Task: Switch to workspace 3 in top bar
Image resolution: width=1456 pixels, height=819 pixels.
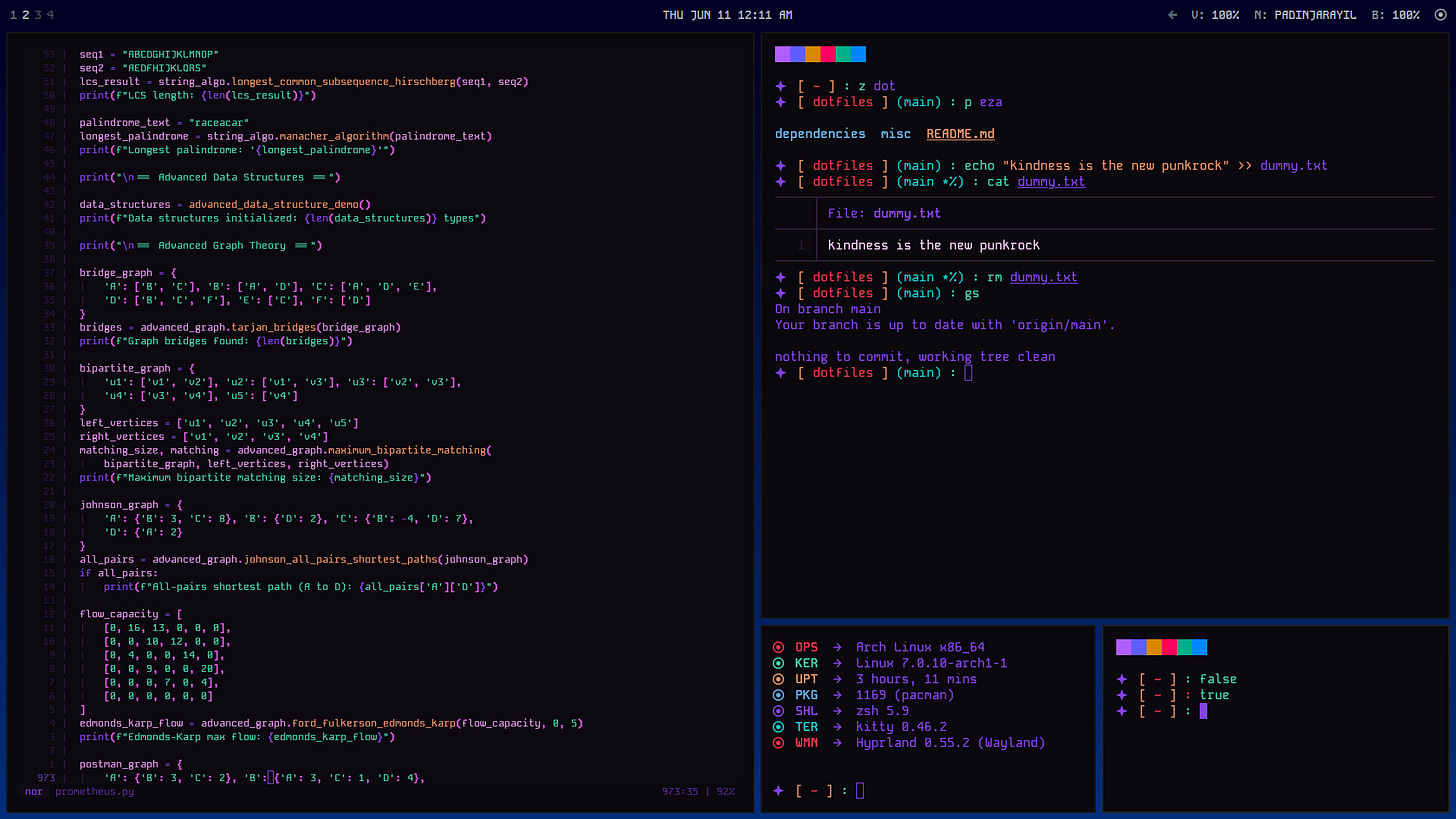Action: [38, 15]
